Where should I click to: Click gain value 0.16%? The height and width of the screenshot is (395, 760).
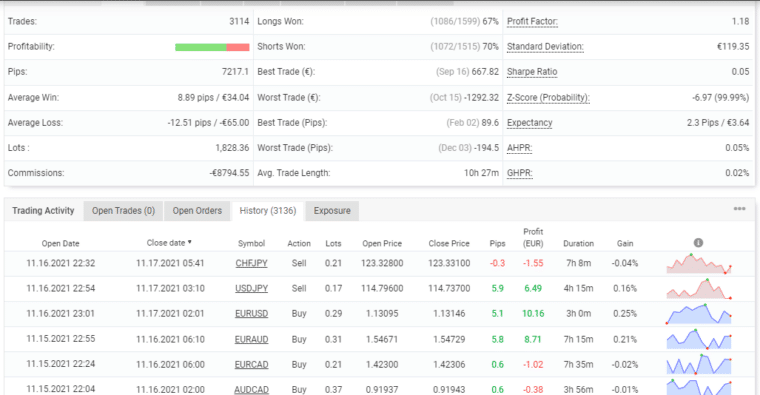(625, 288)
